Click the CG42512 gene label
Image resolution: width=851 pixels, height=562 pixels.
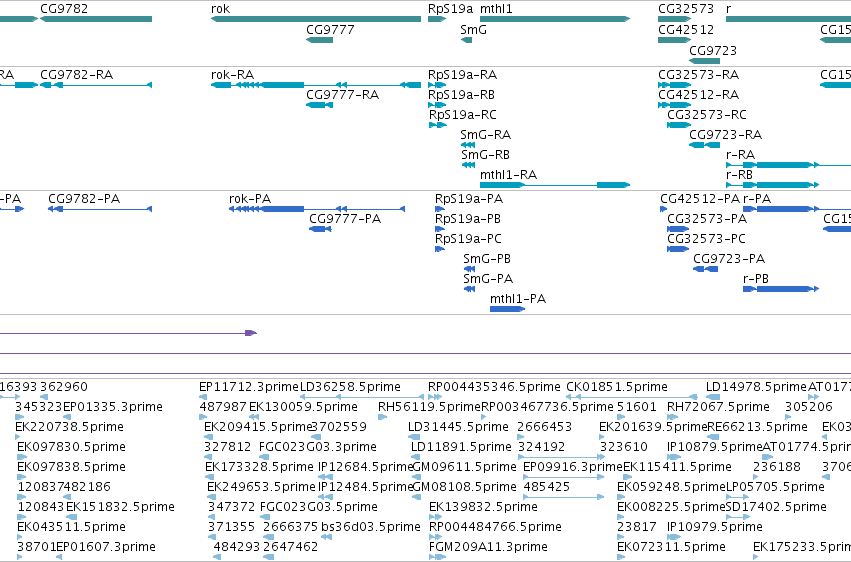click(686, 30)
